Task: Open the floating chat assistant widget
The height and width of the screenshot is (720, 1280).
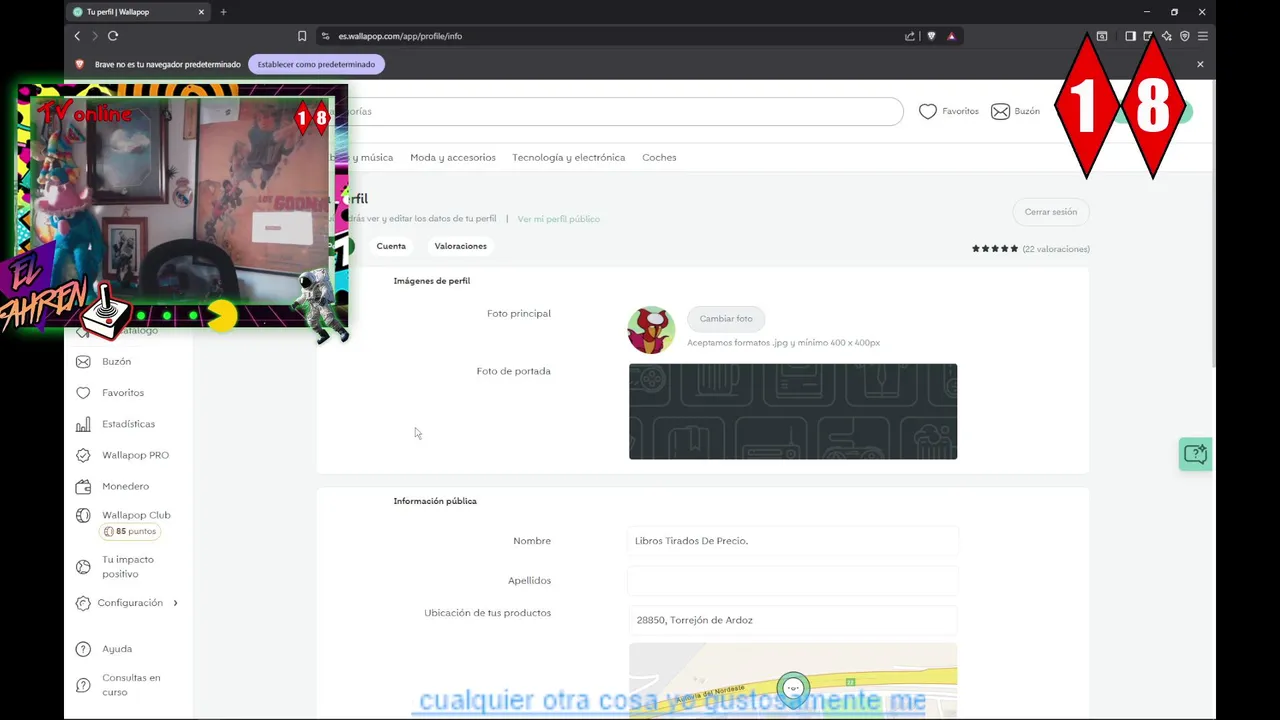Action: [x=1195, y=454]
